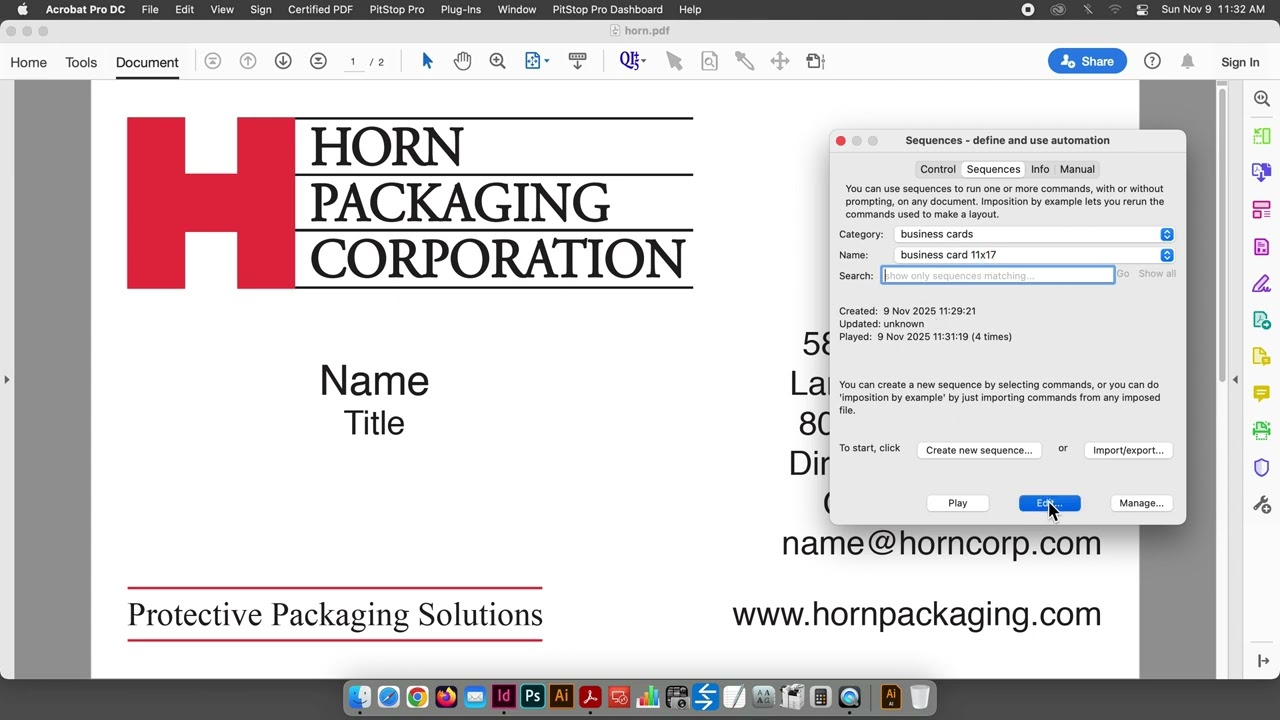Switch to the Home tab
This screenshot has height=720, width=1280.
(28, 62)
